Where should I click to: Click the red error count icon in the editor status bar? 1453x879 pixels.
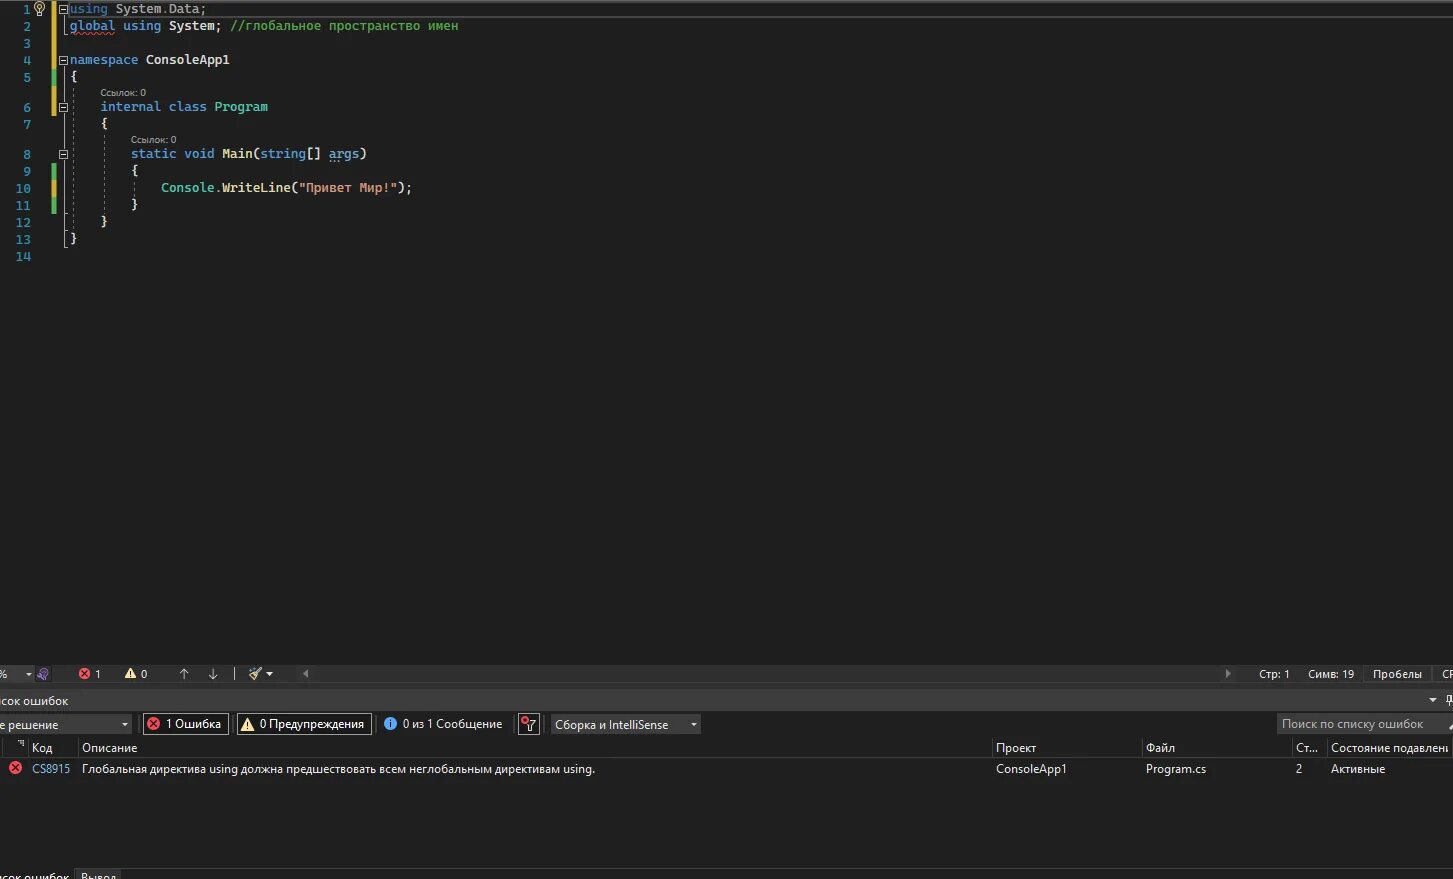[x=84, y=674]
